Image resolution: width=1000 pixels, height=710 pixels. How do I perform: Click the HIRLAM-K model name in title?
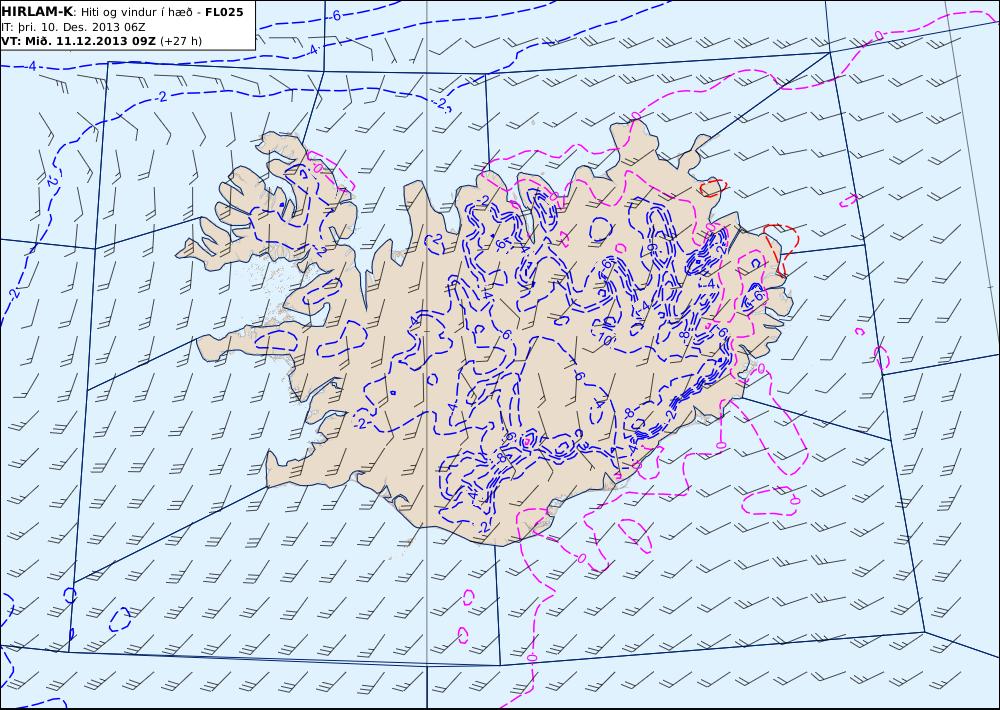coord(37,11)
